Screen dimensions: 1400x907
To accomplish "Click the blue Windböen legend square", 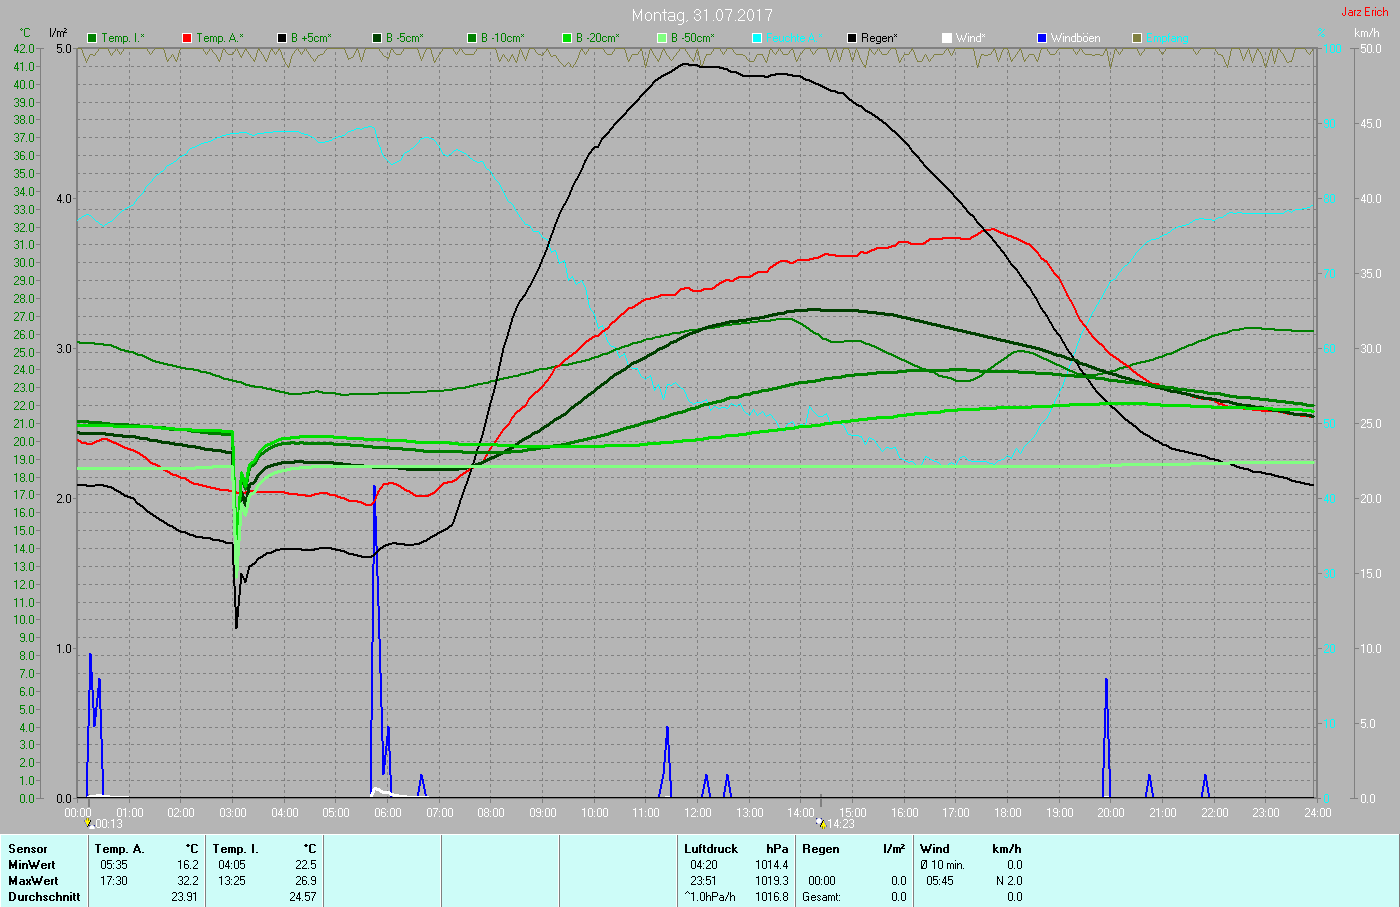I will 1042,38.
